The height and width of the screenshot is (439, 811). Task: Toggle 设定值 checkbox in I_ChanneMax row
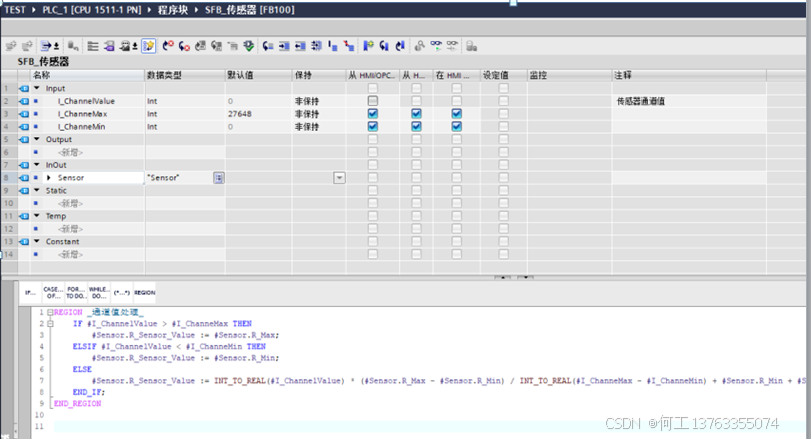coord(503,114)
